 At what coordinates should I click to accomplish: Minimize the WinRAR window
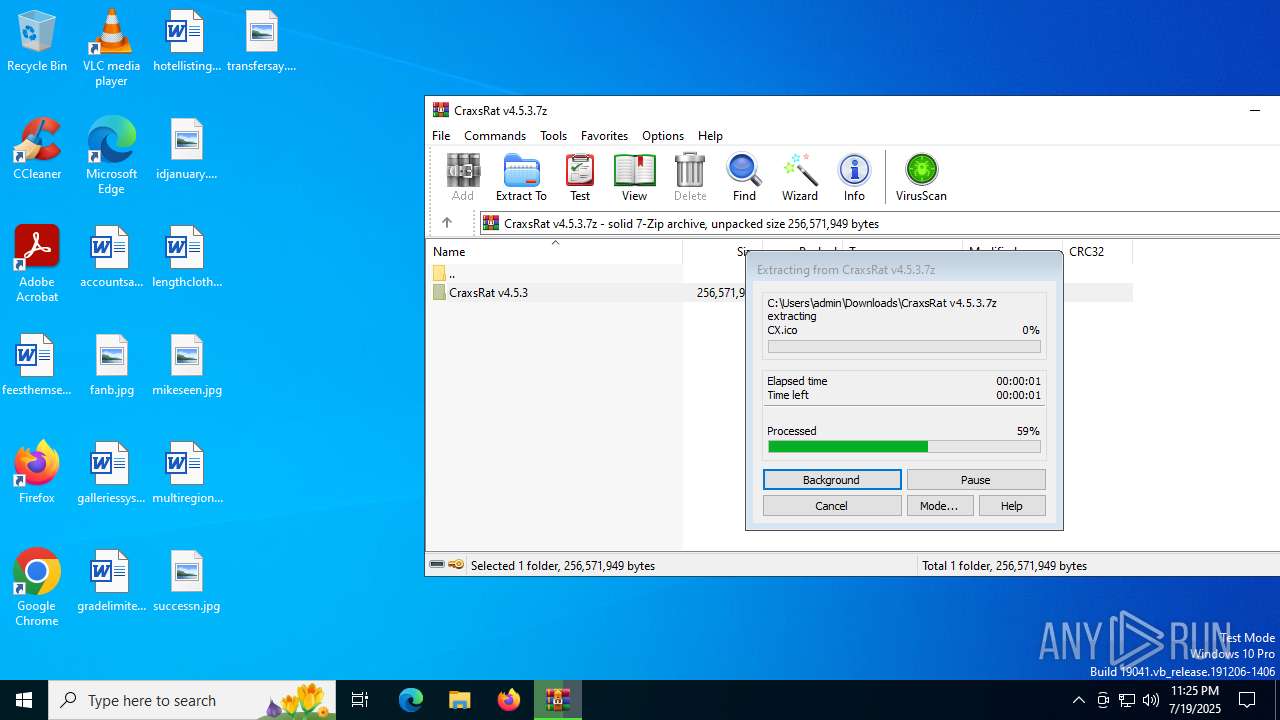(1255, 110)
